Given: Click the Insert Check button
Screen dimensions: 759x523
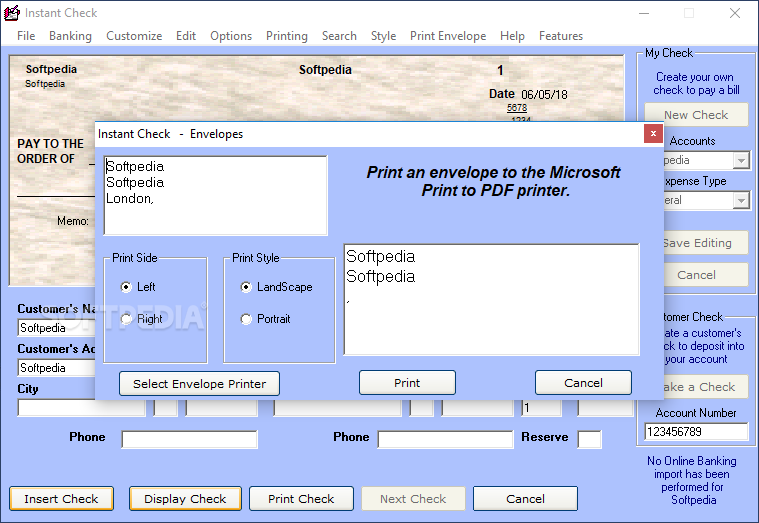Looking at the screenshot, I should coord(61,499).
